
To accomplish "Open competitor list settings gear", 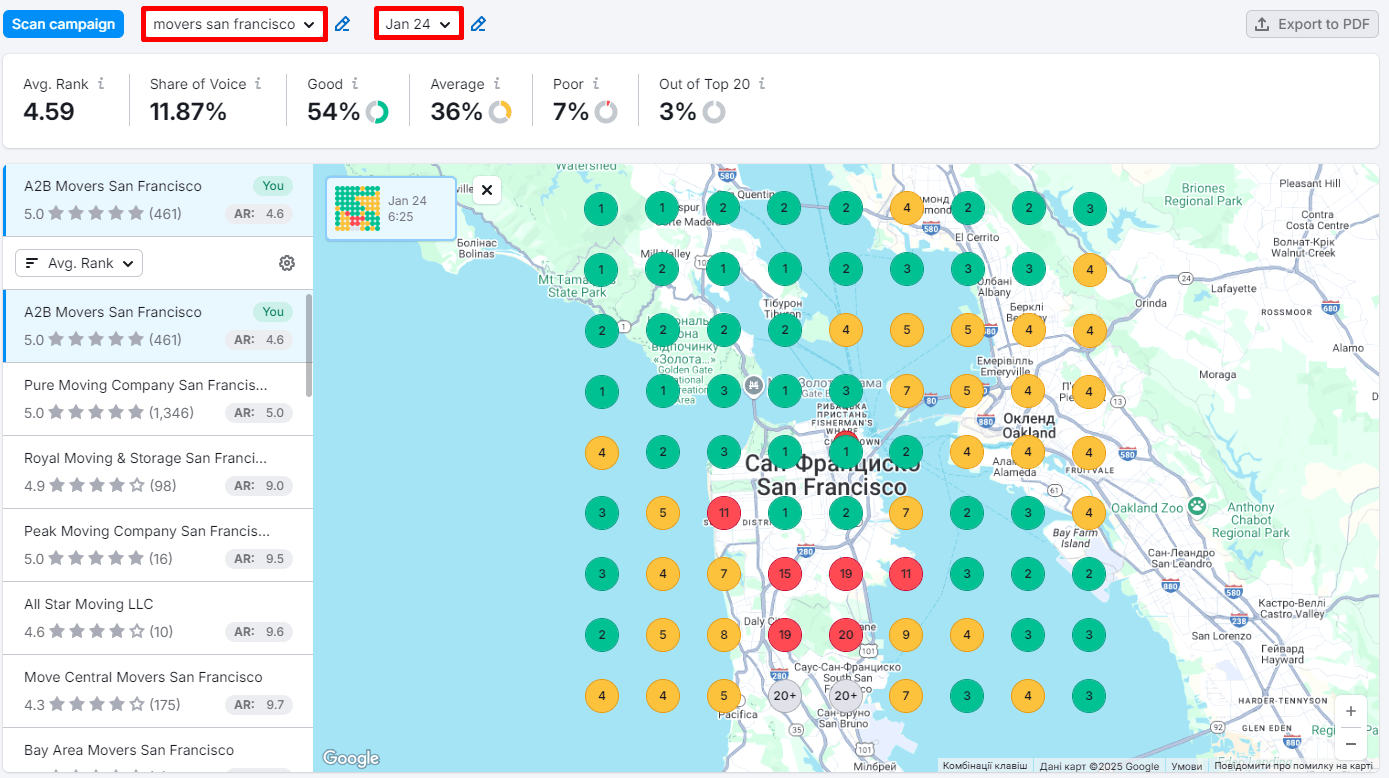I will coord(287,263).
